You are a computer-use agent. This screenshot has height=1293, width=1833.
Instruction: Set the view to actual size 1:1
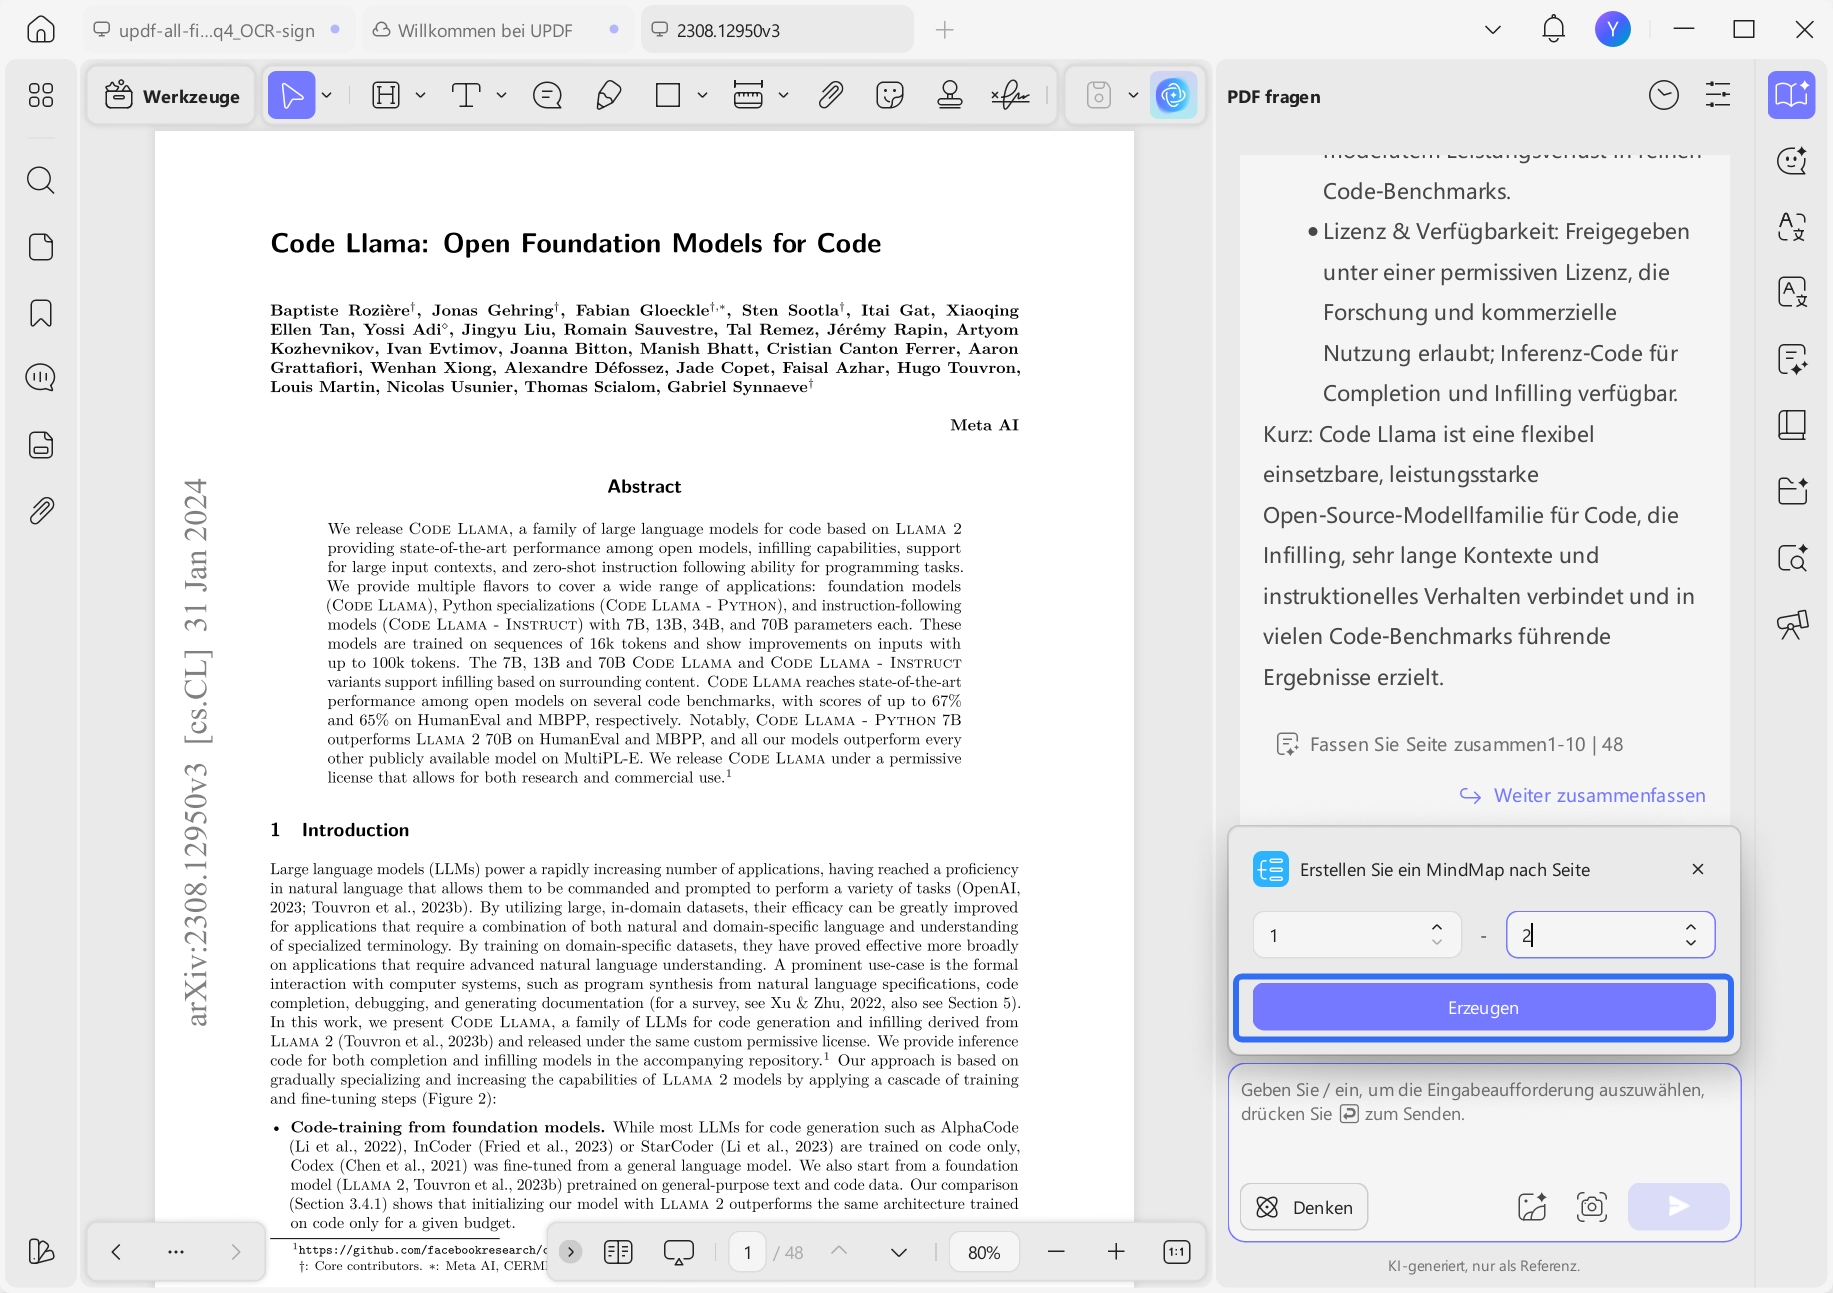click(1177, 1252)
